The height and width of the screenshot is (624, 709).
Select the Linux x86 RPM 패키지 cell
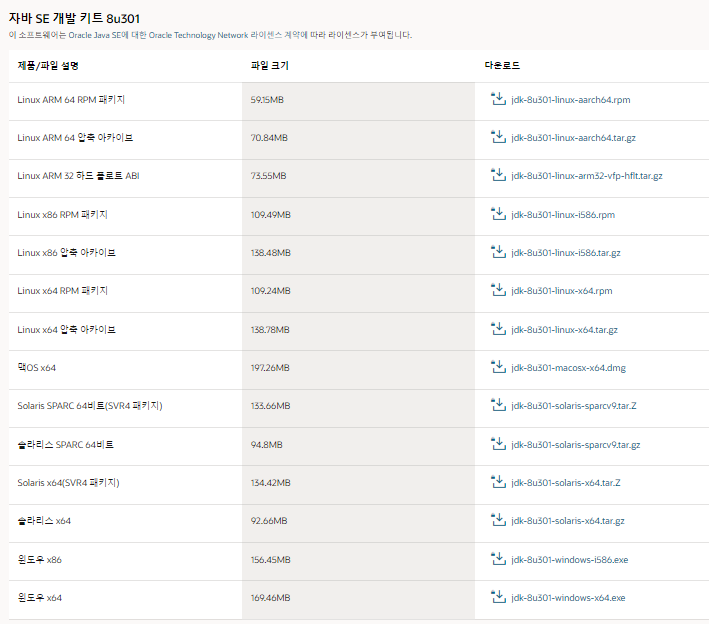click(125, 217)
